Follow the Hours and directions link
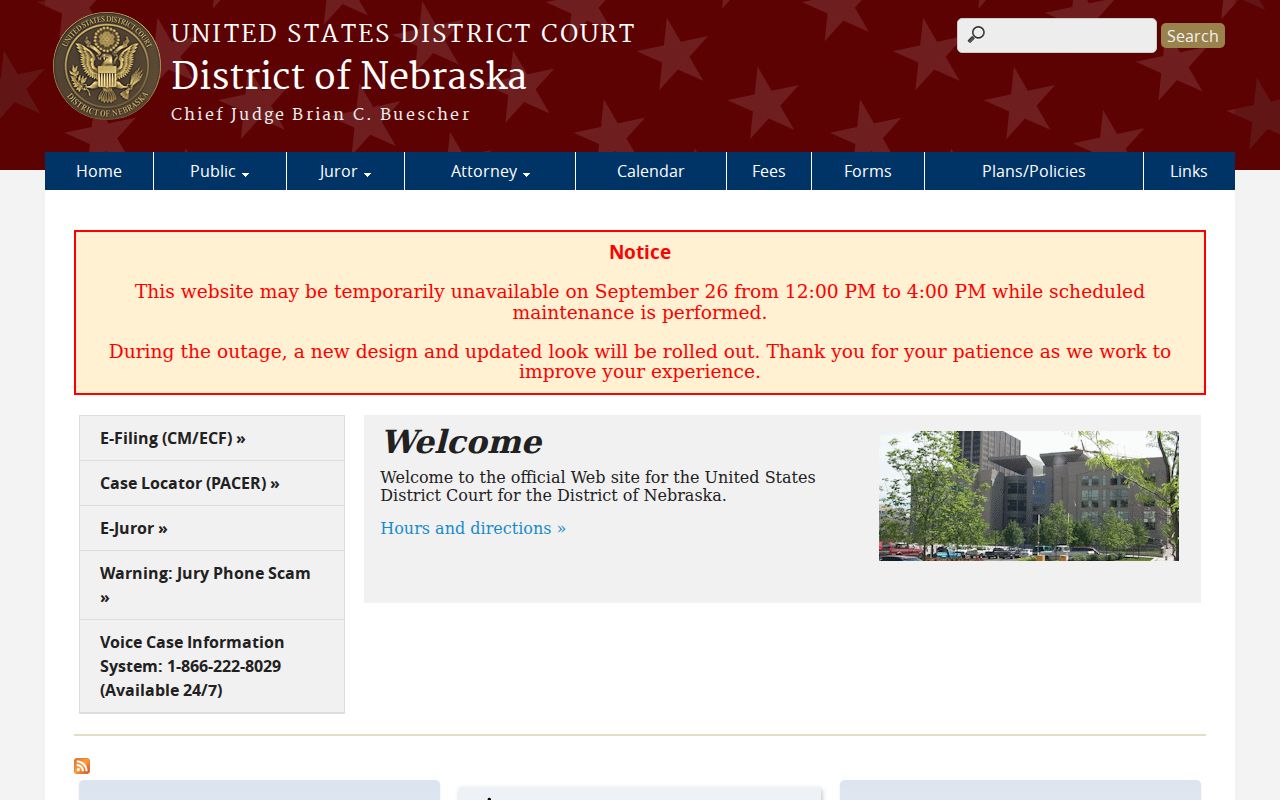The height and width of the screenshot is (800, 1280). 473,528
